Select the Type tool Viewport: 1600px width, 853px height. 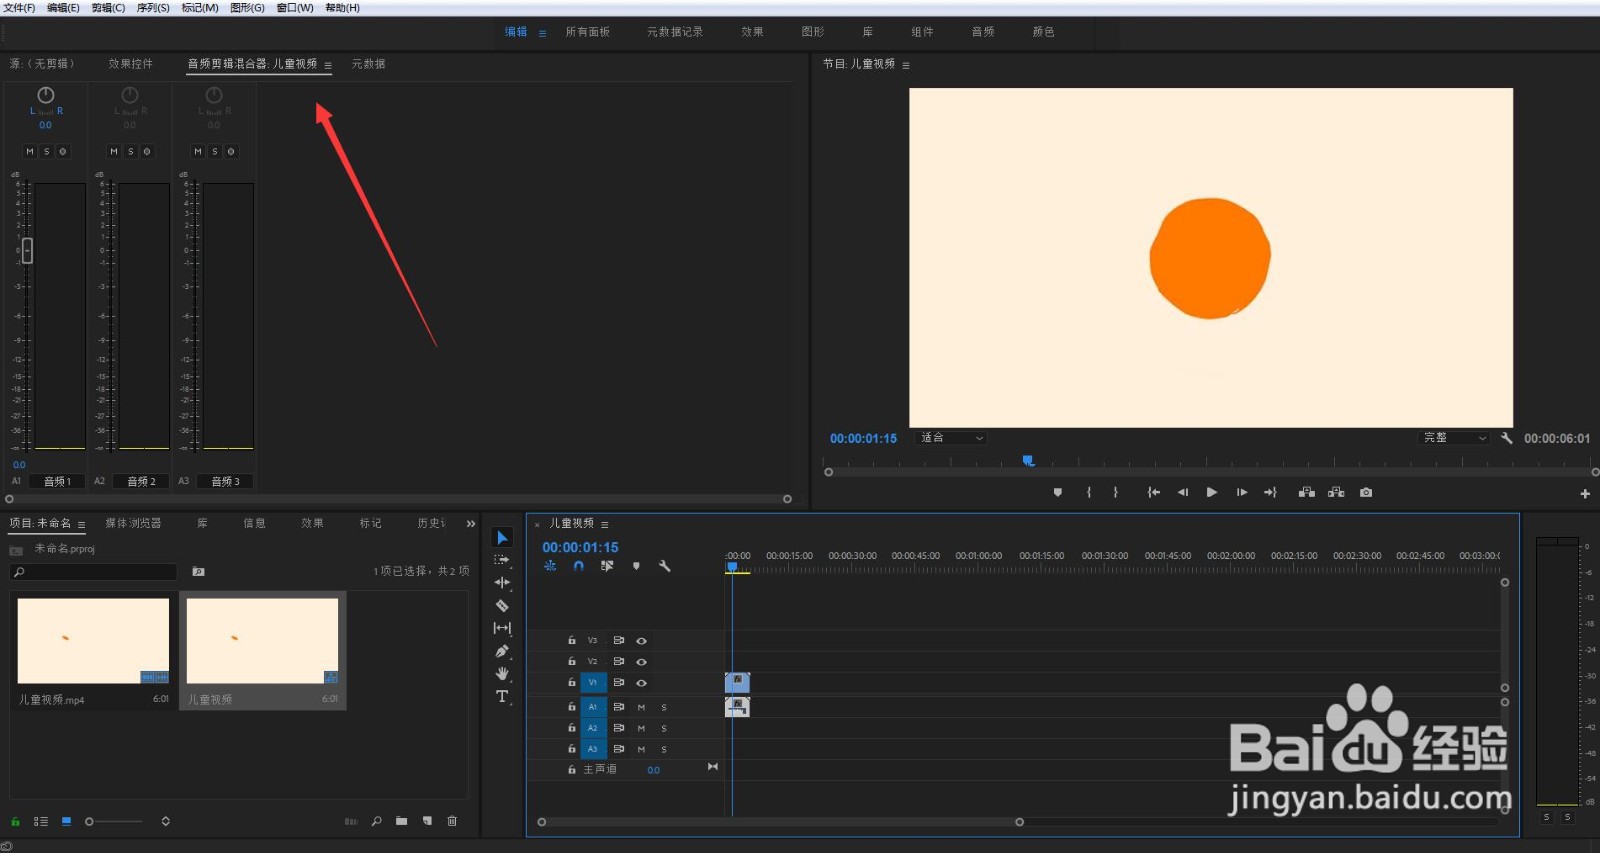point(502,696)
